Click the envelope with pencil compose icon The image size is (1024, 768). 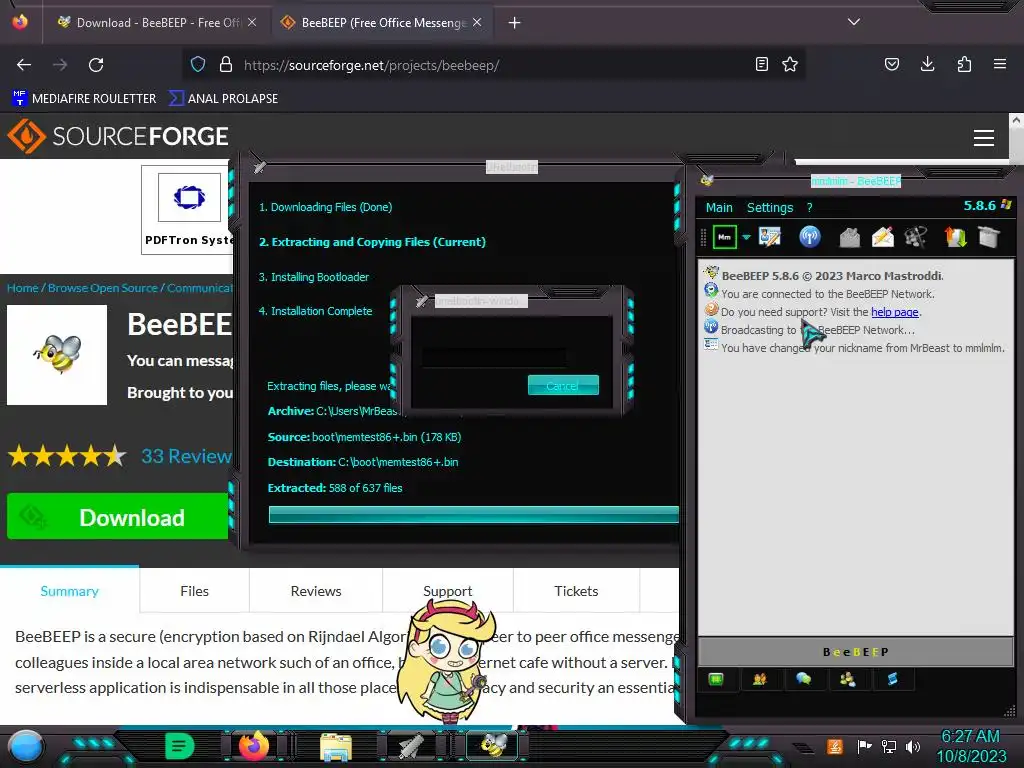coord(882,236)
